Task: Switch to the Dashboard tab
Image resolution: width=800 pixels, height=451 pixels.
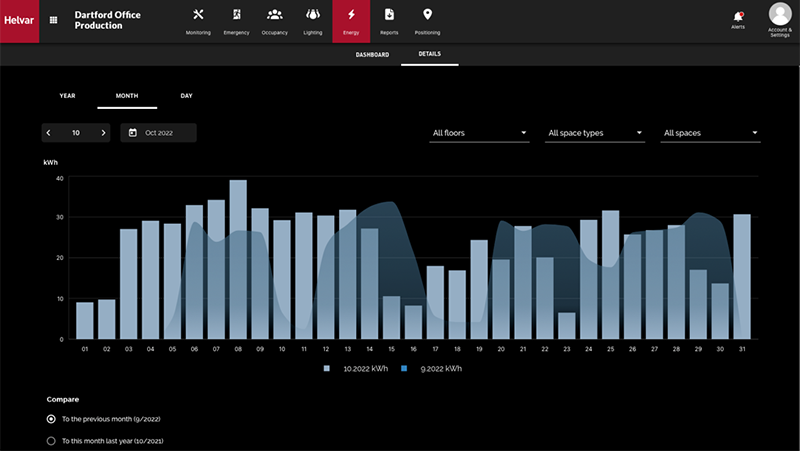Action: click(x=372, y=54)
